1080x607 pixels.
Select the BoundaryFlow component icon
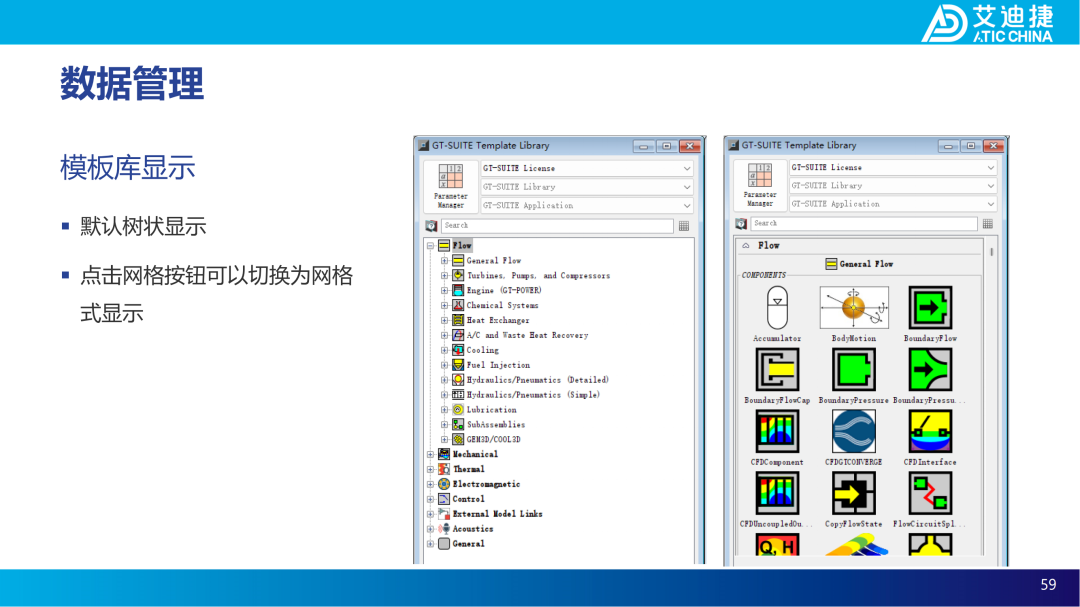click(x=930, y=307)
